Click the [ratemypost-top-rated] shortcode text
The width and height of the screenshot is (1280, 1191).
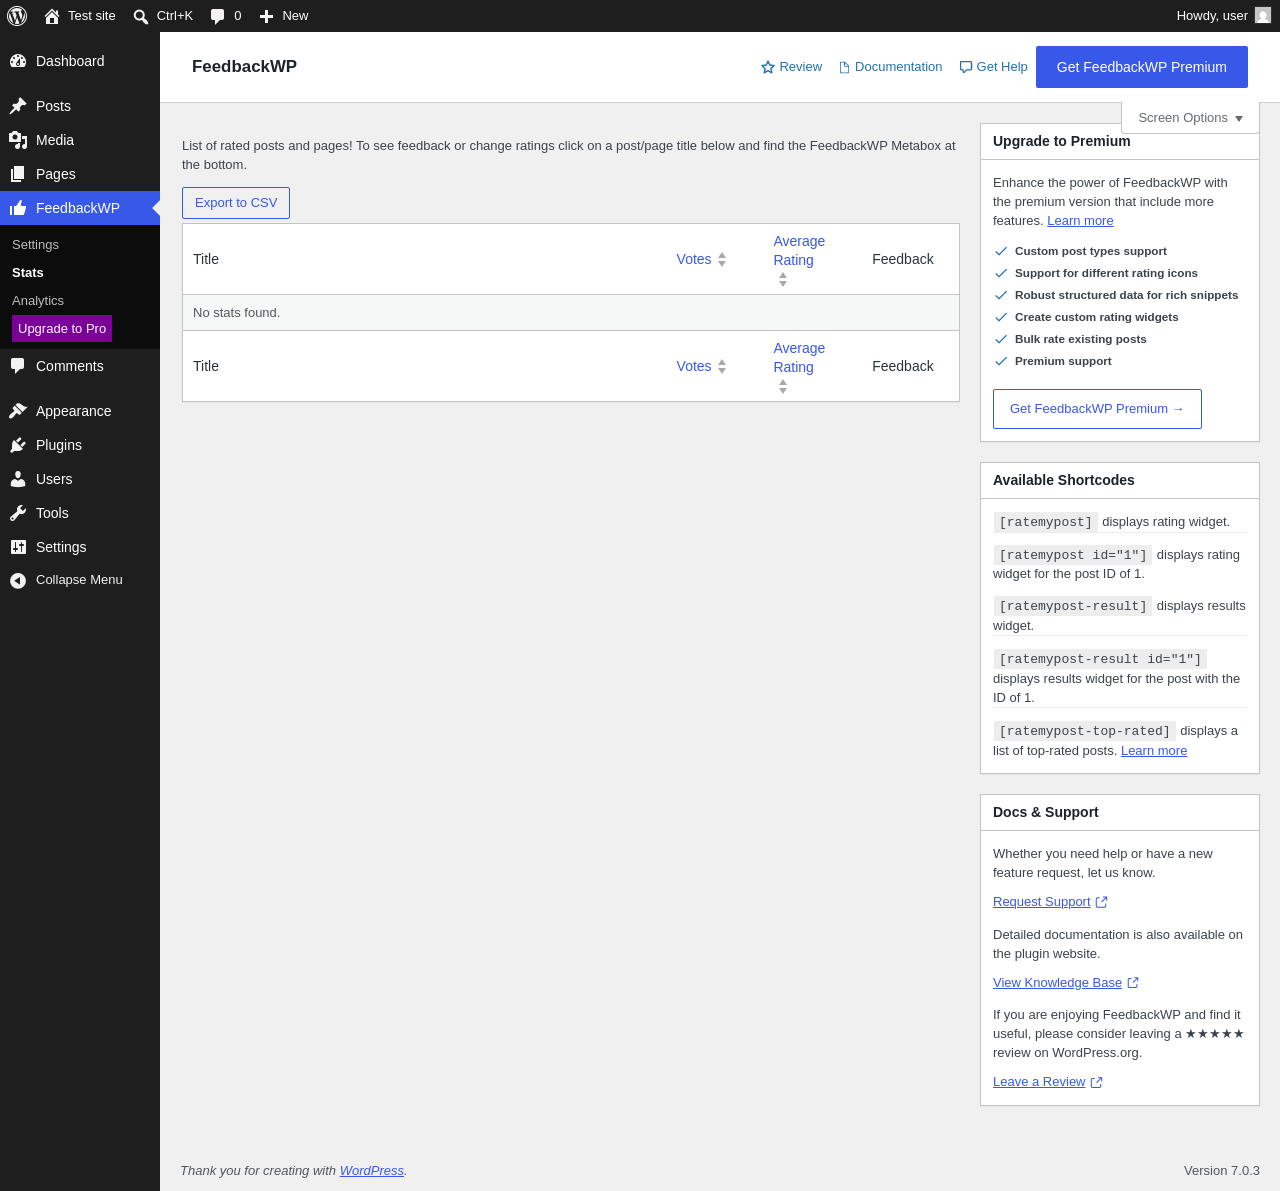tap(1085, 731)
